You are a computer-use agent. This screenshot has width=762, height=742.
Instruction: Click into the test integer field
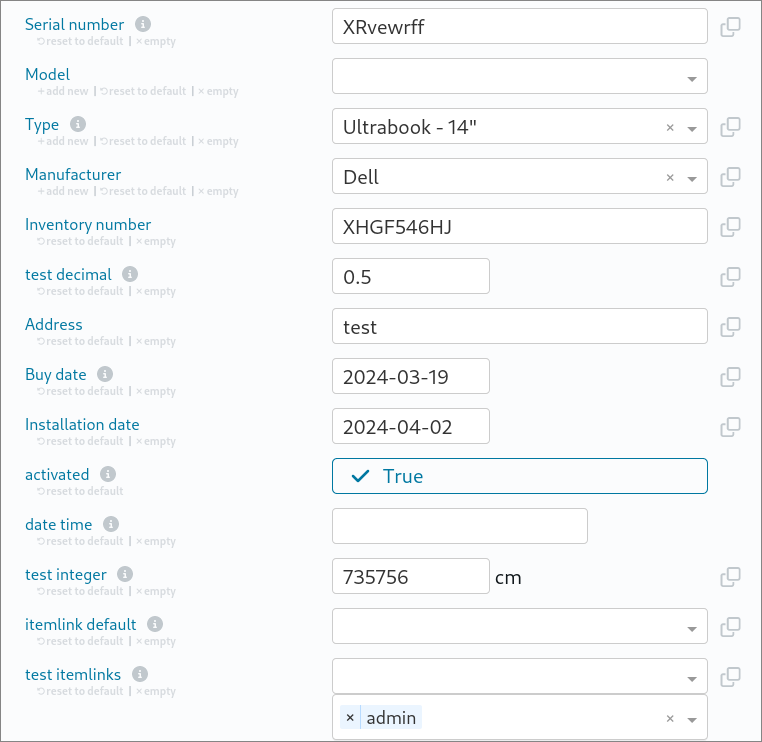[x=410, y=576]
